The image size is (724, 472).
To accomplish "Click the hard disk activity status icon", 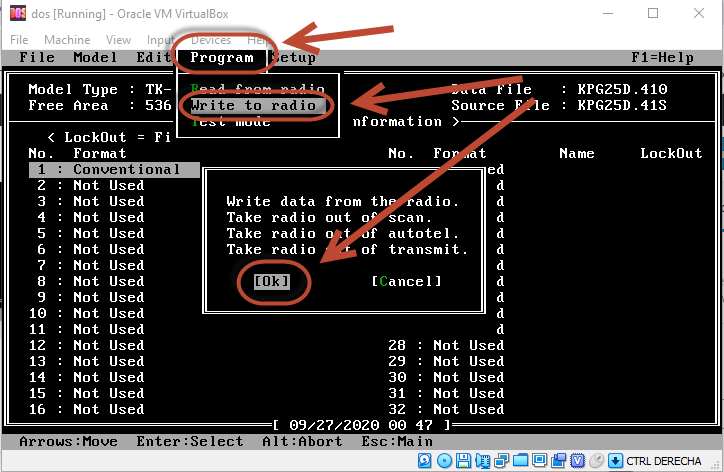I will click(426, 461).
